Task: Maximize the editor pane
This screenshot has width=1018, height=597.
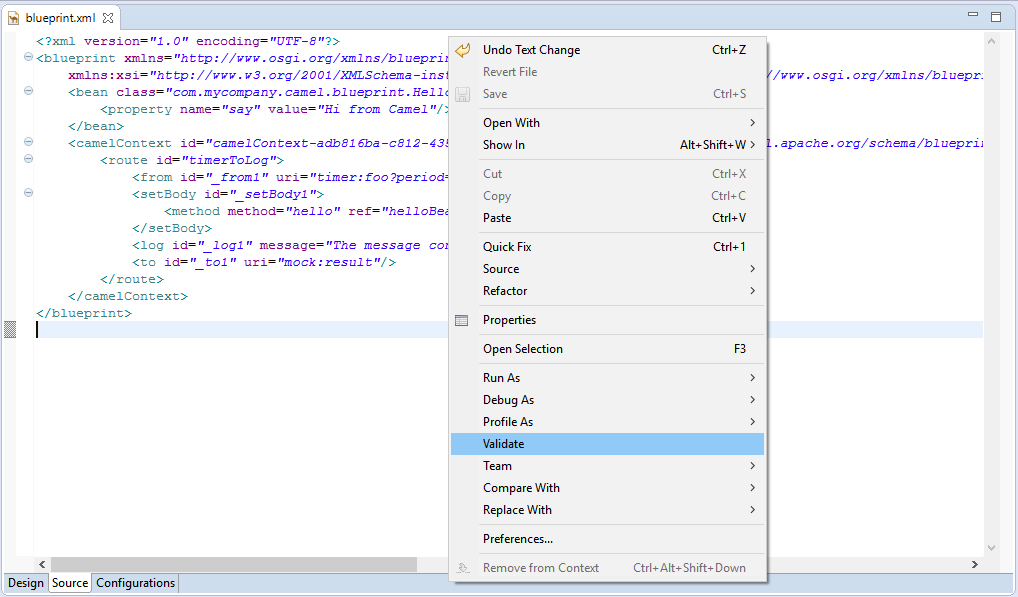Action: click(996, 17)
